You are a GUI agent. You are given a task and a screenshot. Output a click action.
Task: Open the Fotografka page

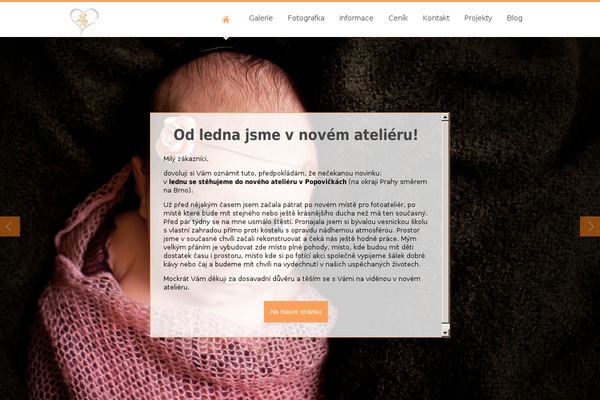tap(306, 18)
